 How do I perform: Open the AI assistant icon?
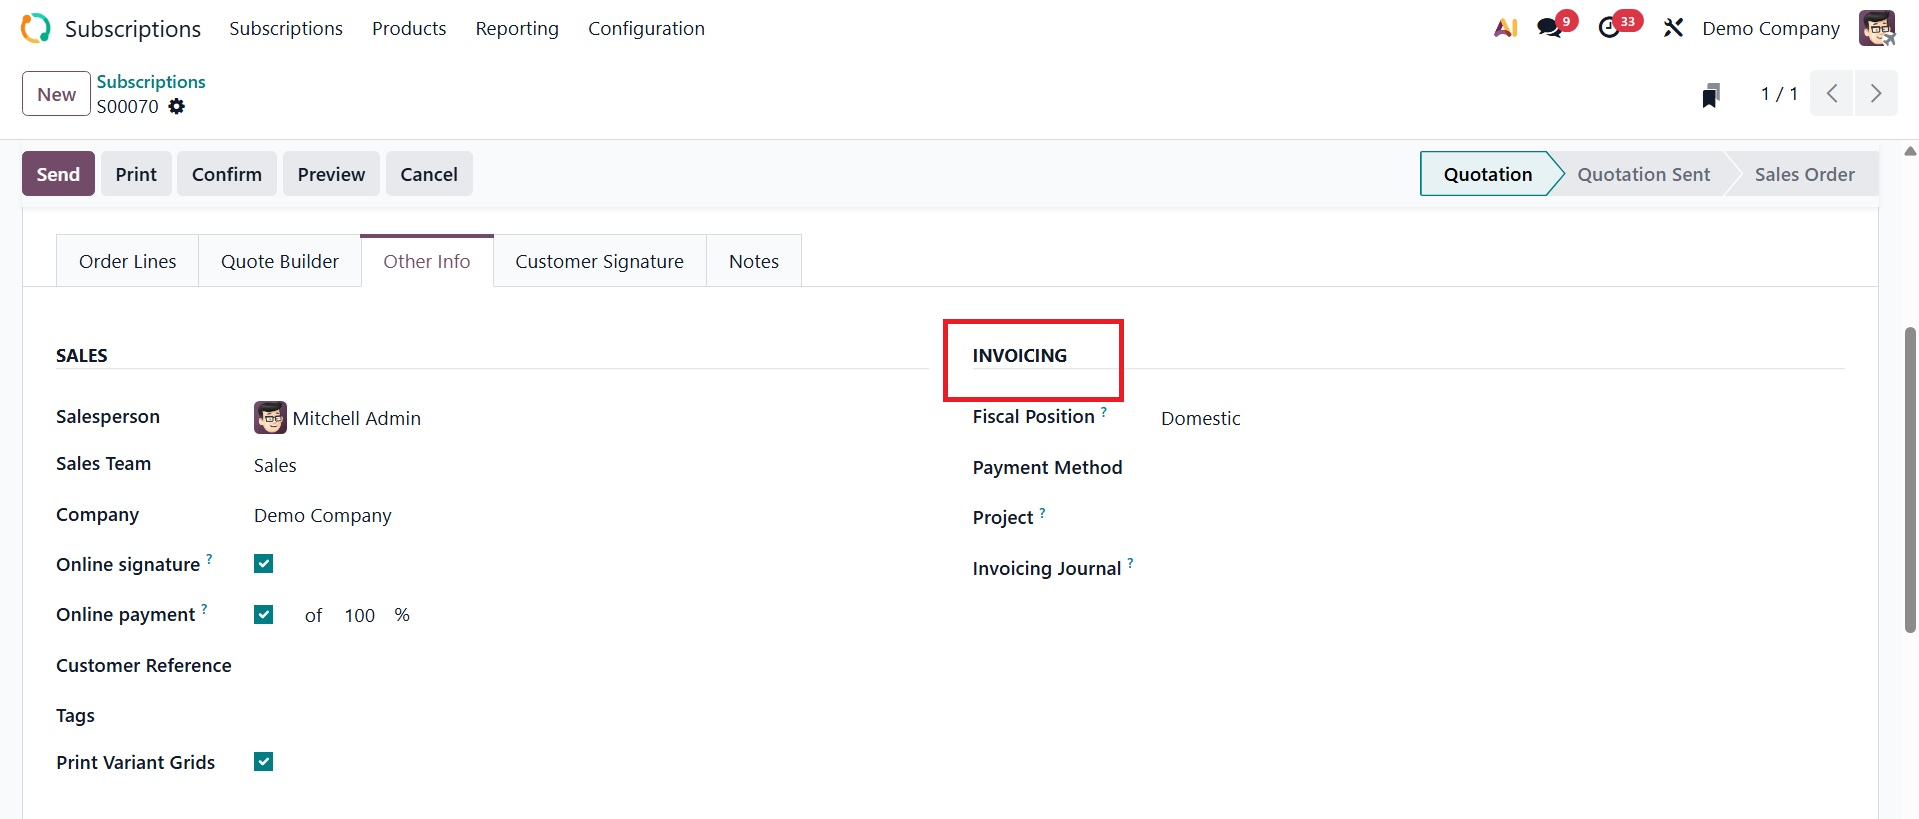coord(1505,28)
